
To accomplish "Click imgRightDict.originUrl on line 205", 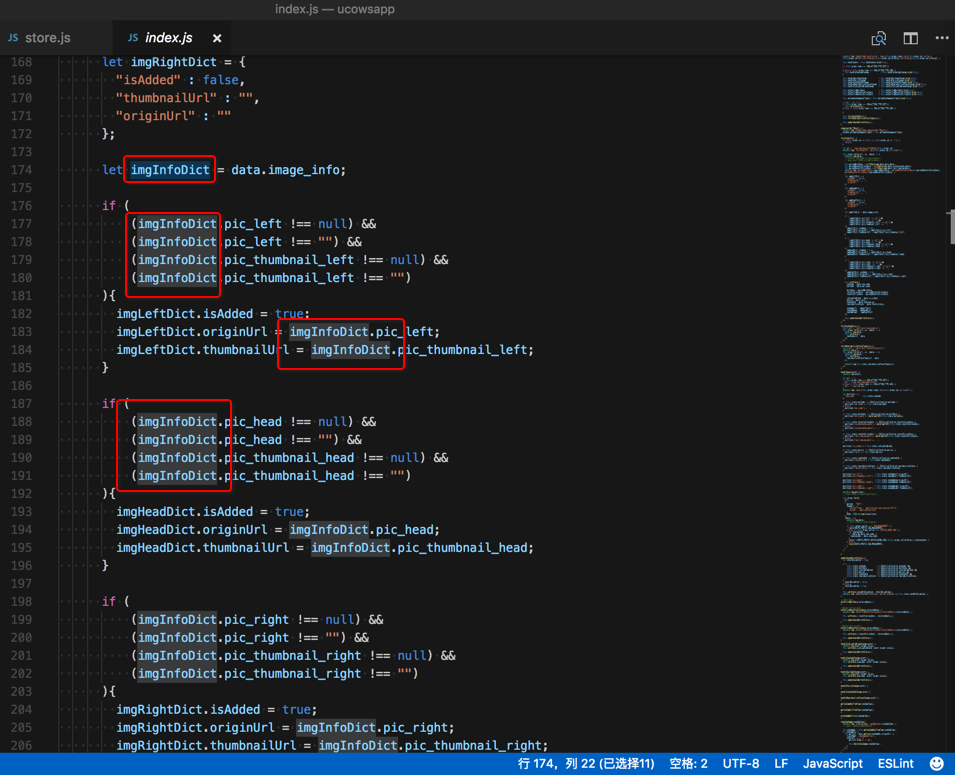I will [196, 728].
